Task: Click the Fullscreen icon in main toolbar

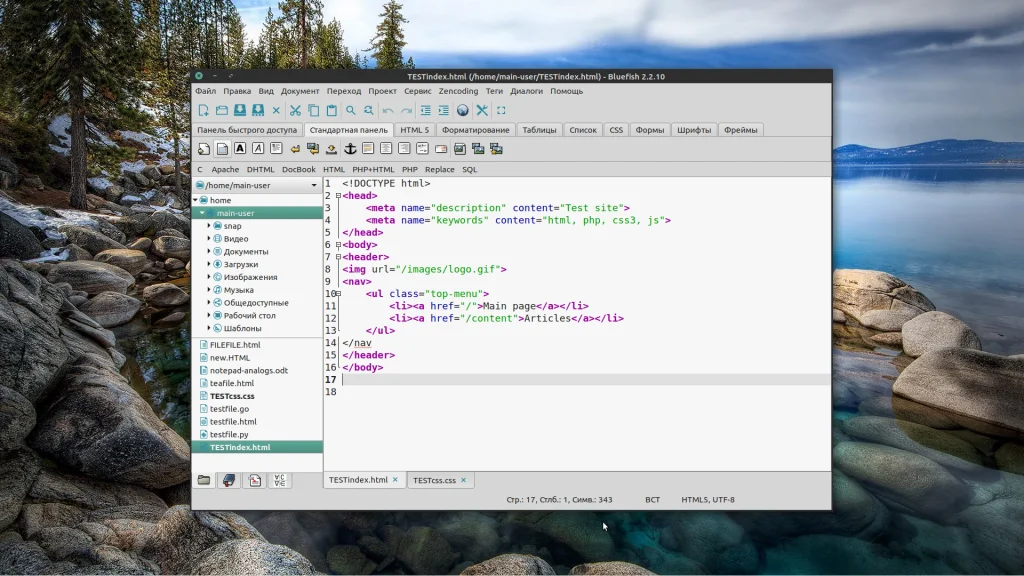Action: point(501,110)
